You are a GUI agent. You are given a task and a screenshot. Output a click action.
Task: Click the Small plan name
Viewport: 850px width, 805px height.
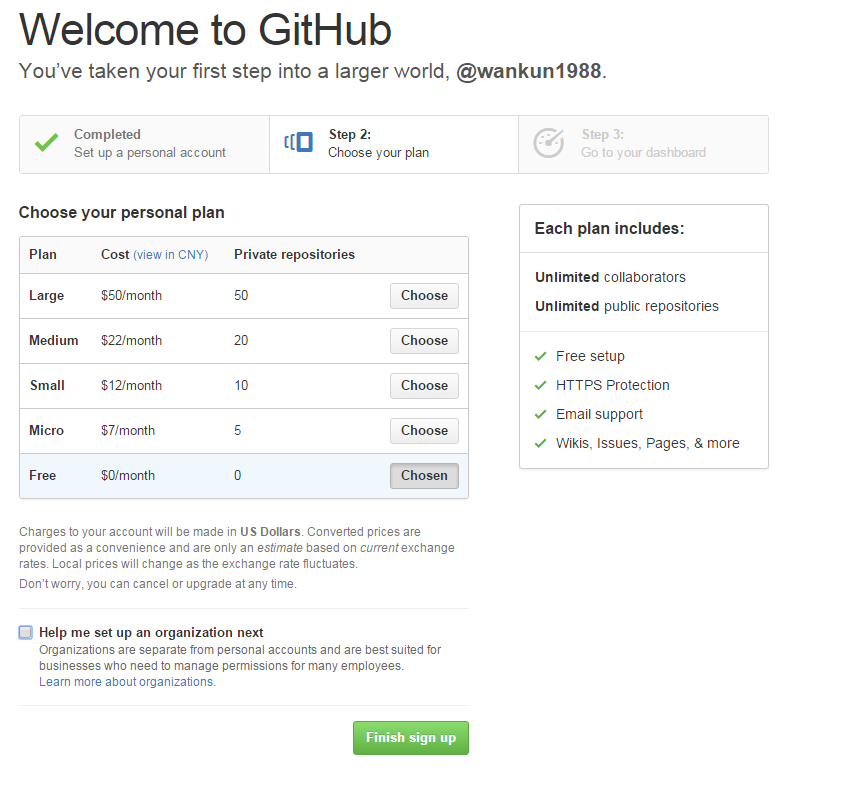click(x=47, y=385)
